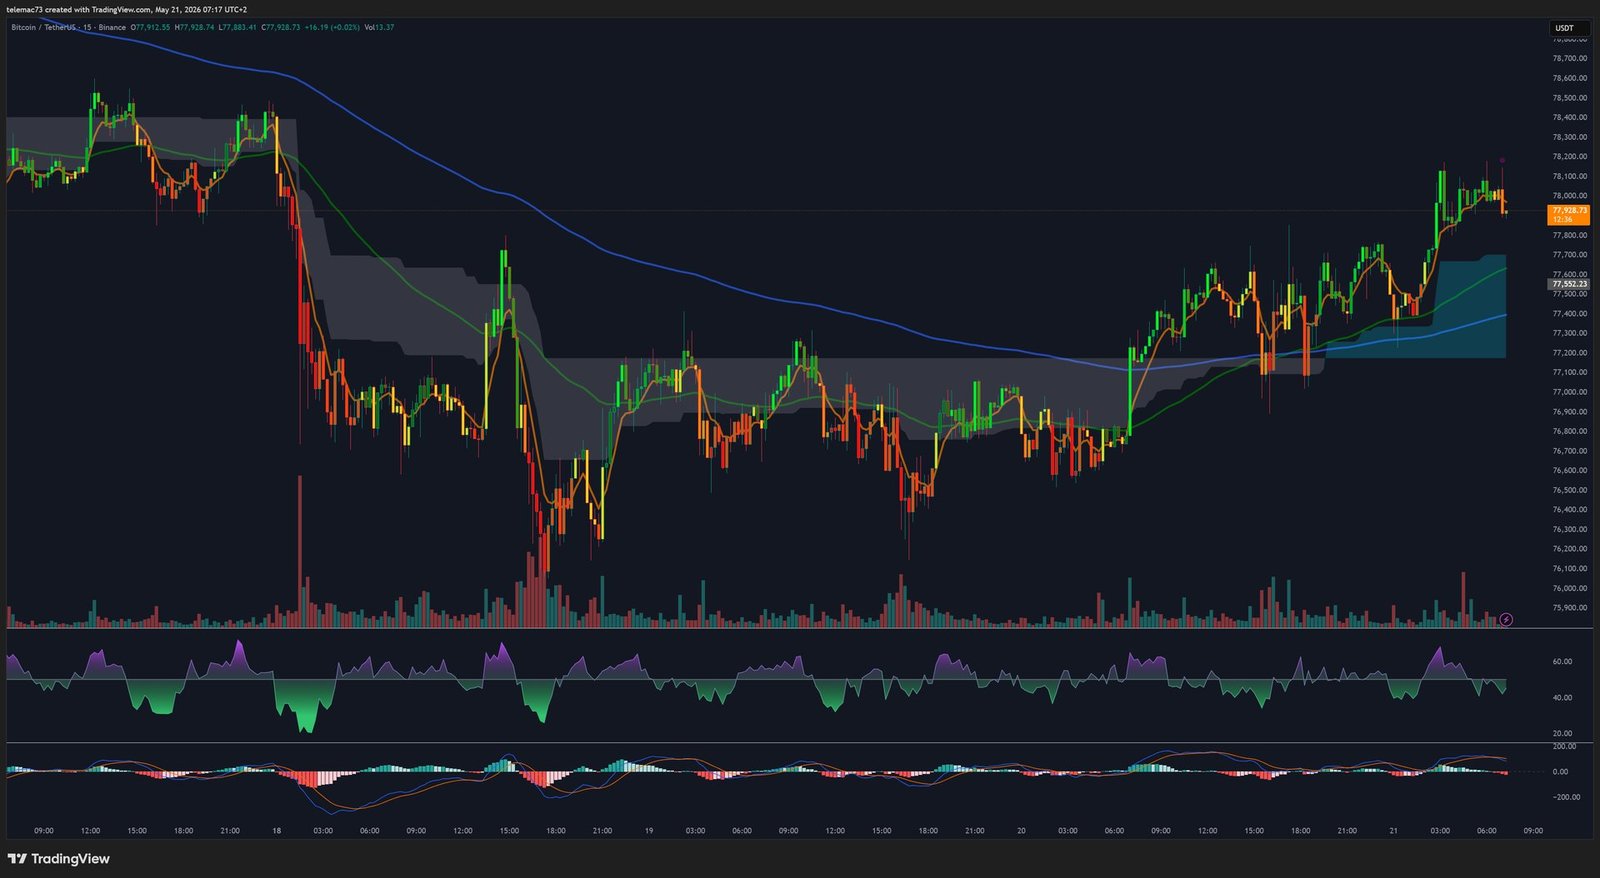Click the 78,200.00 price axis label
This screenshot has height=878, width=1600.
click(x=1569, y=157)
